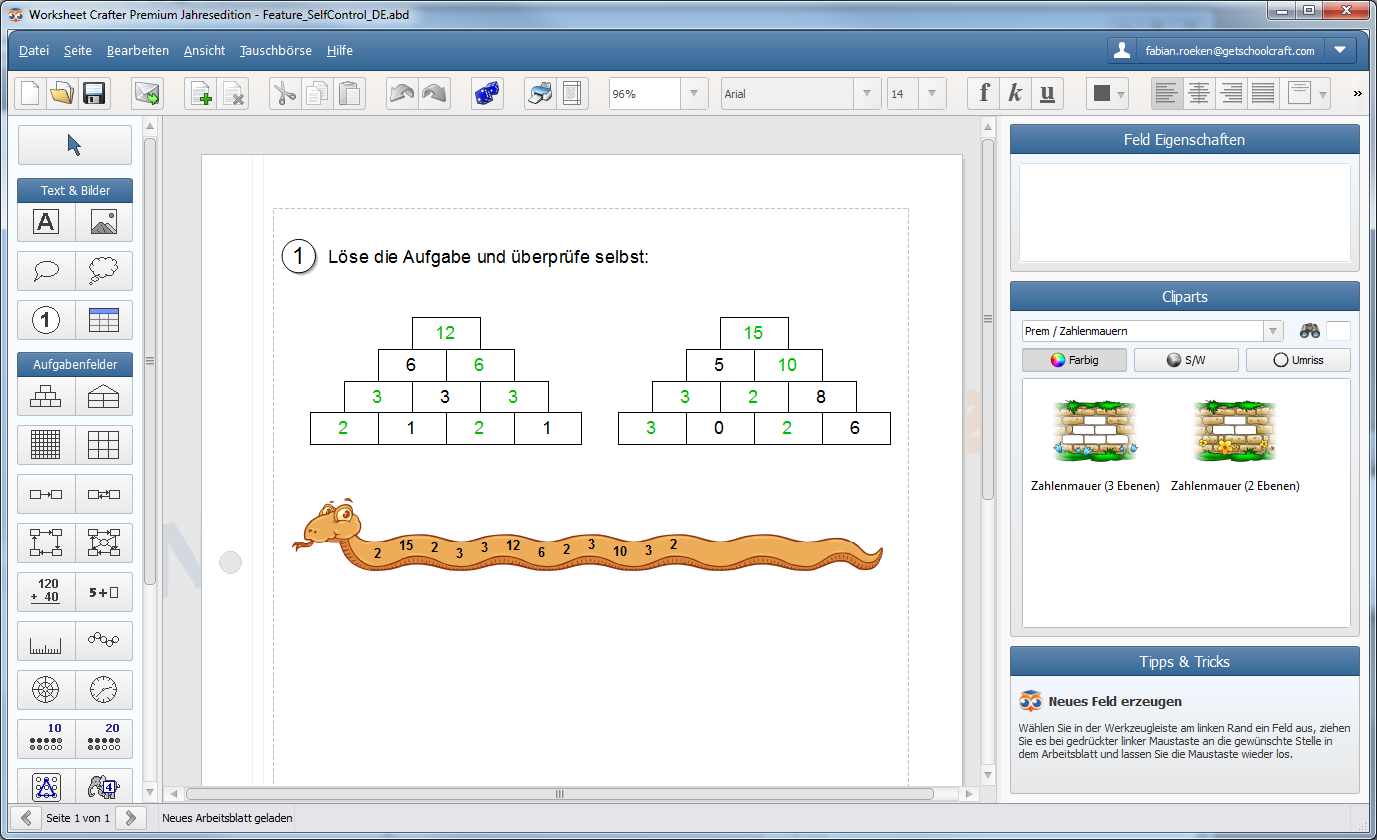Open the Tauschbörse menu
The height and width of the screenshot is (840, 1377).
coord(276,50)
